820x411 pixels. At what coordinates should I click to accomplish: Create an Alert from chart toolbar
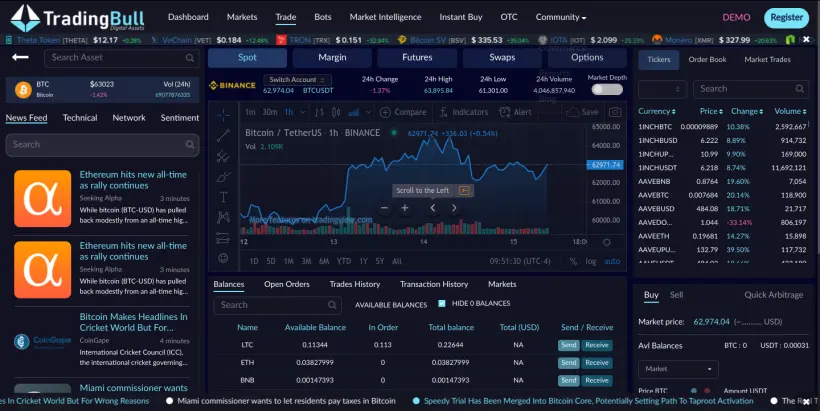[x=515, y=112]
